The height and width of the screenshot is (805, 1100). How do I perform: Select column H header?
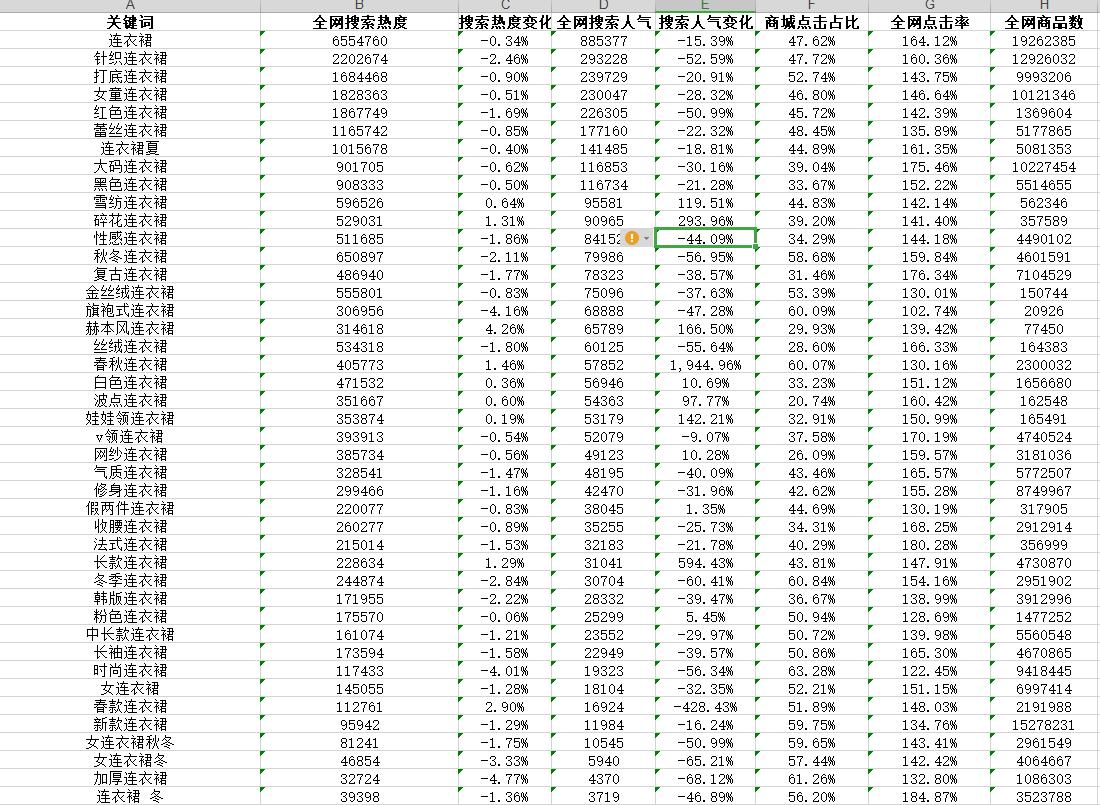click(1044, 6)
